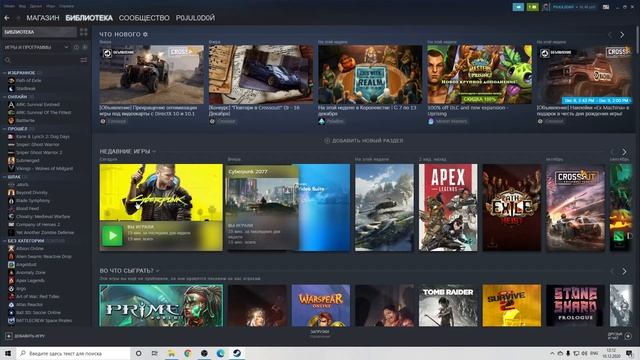Collapse the ШЛАК category
This screenshot has width=640, height=360.
5,177
